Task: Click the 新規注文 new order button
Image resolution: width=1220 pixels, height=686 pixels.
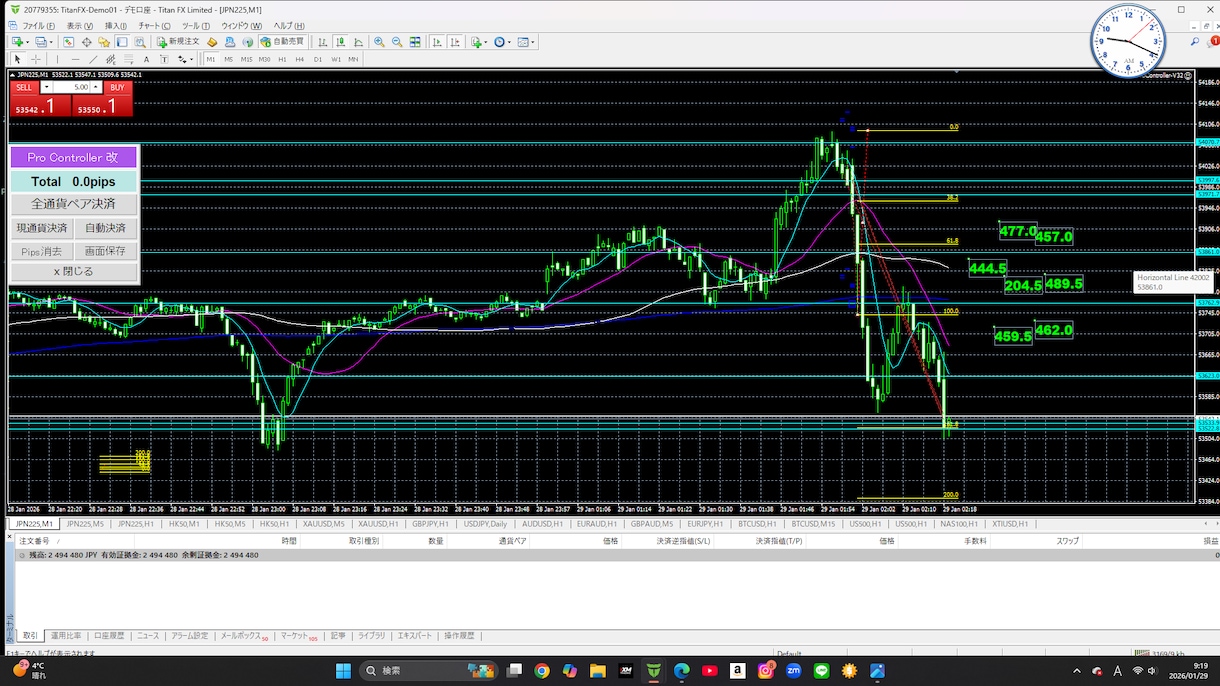Action: pyautogui.click(x=177, y=42)
